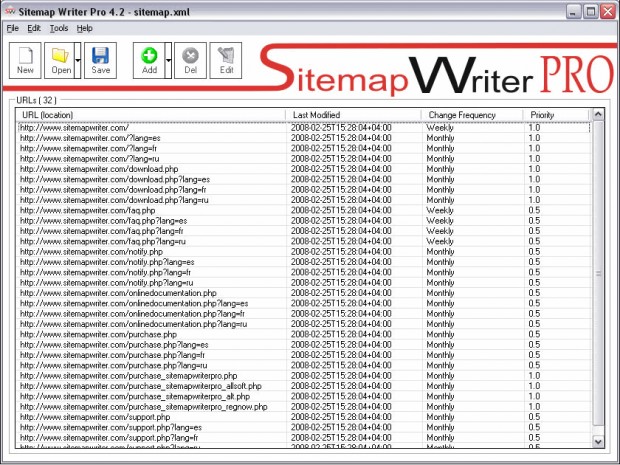Select row purchase_sitemapwriterpro_allsoft.php
The height and width of the screenshot is (465, 620).
point(304,386)
